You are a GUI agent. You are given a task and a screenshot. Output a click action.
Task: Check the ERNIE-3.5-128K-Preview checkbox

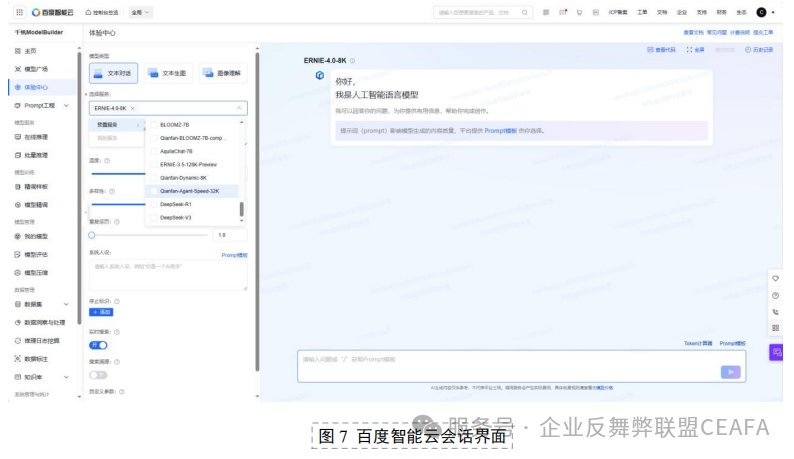coord(154,164)
